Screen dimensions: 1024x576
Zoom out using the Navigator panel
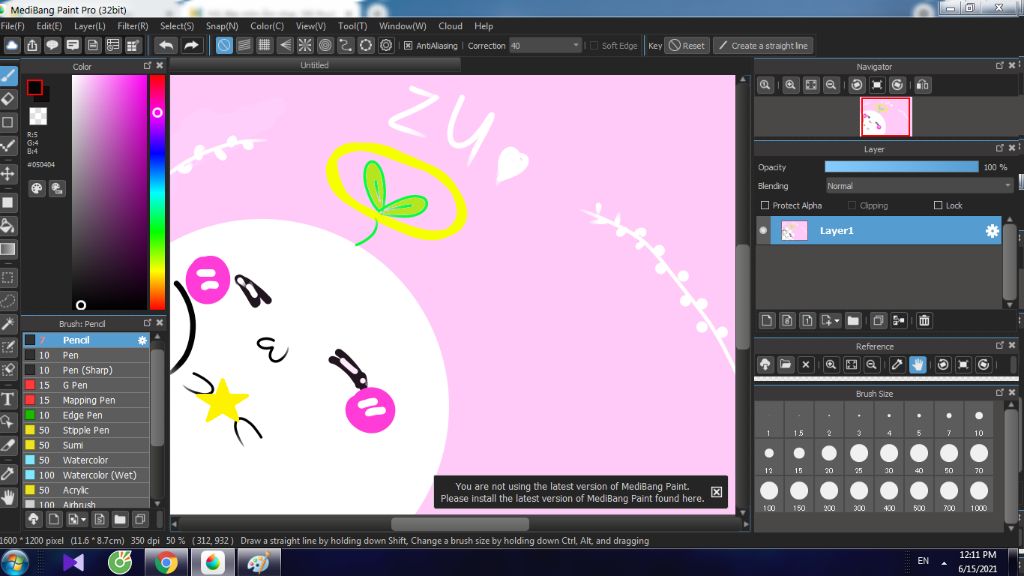click(x=831, y=85)
